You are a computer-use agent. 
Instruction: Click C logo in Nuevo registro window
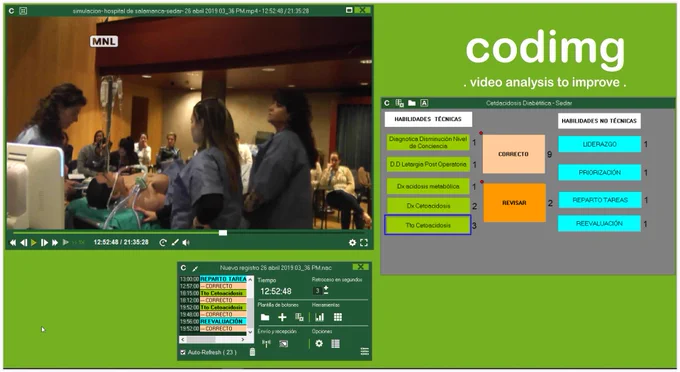tap(183, 268)
